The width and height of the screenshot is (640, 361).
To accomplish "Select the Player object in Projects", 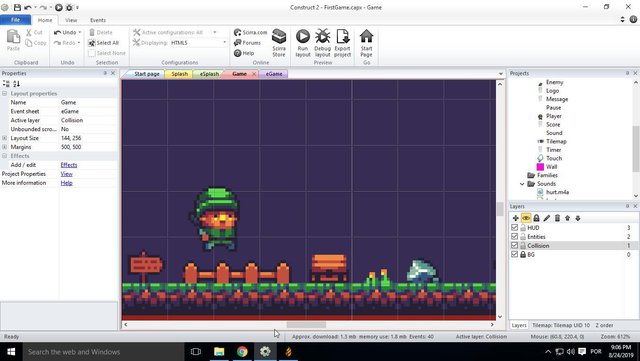I will [x=553, y=116].
